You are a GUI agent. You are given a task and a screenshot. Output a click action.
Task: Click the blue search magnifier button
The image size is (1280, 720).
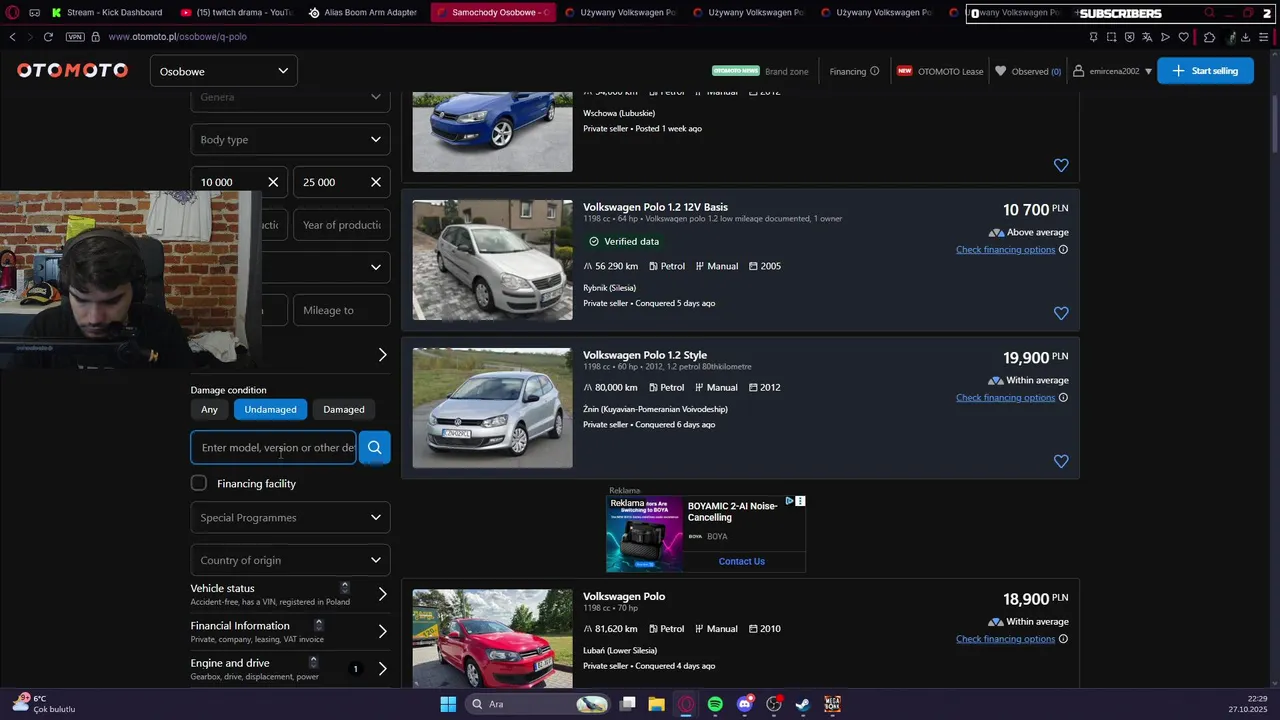(x=375, y=448)
